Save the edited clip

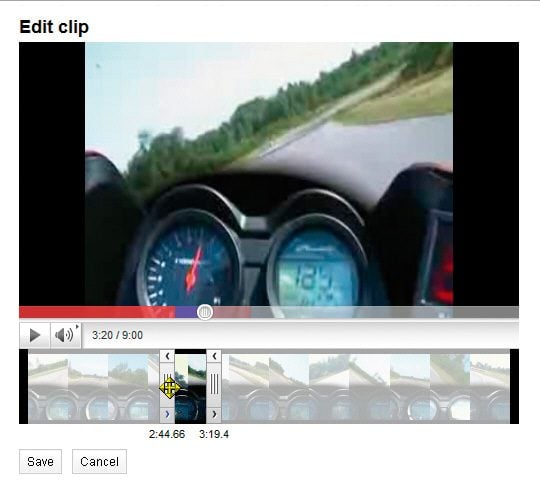click(40, 462)
